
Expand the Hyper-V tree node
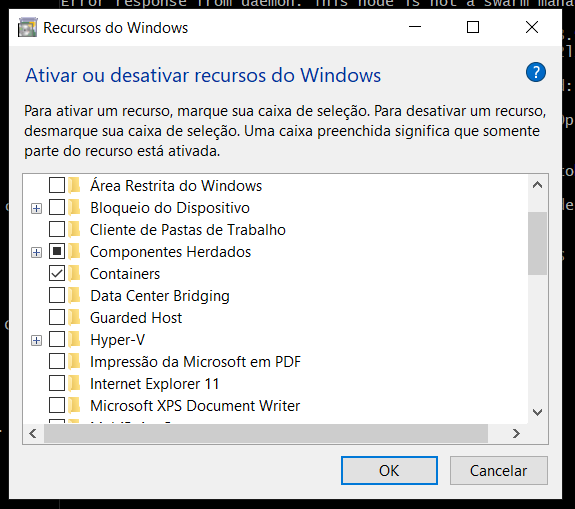point(36,341)
